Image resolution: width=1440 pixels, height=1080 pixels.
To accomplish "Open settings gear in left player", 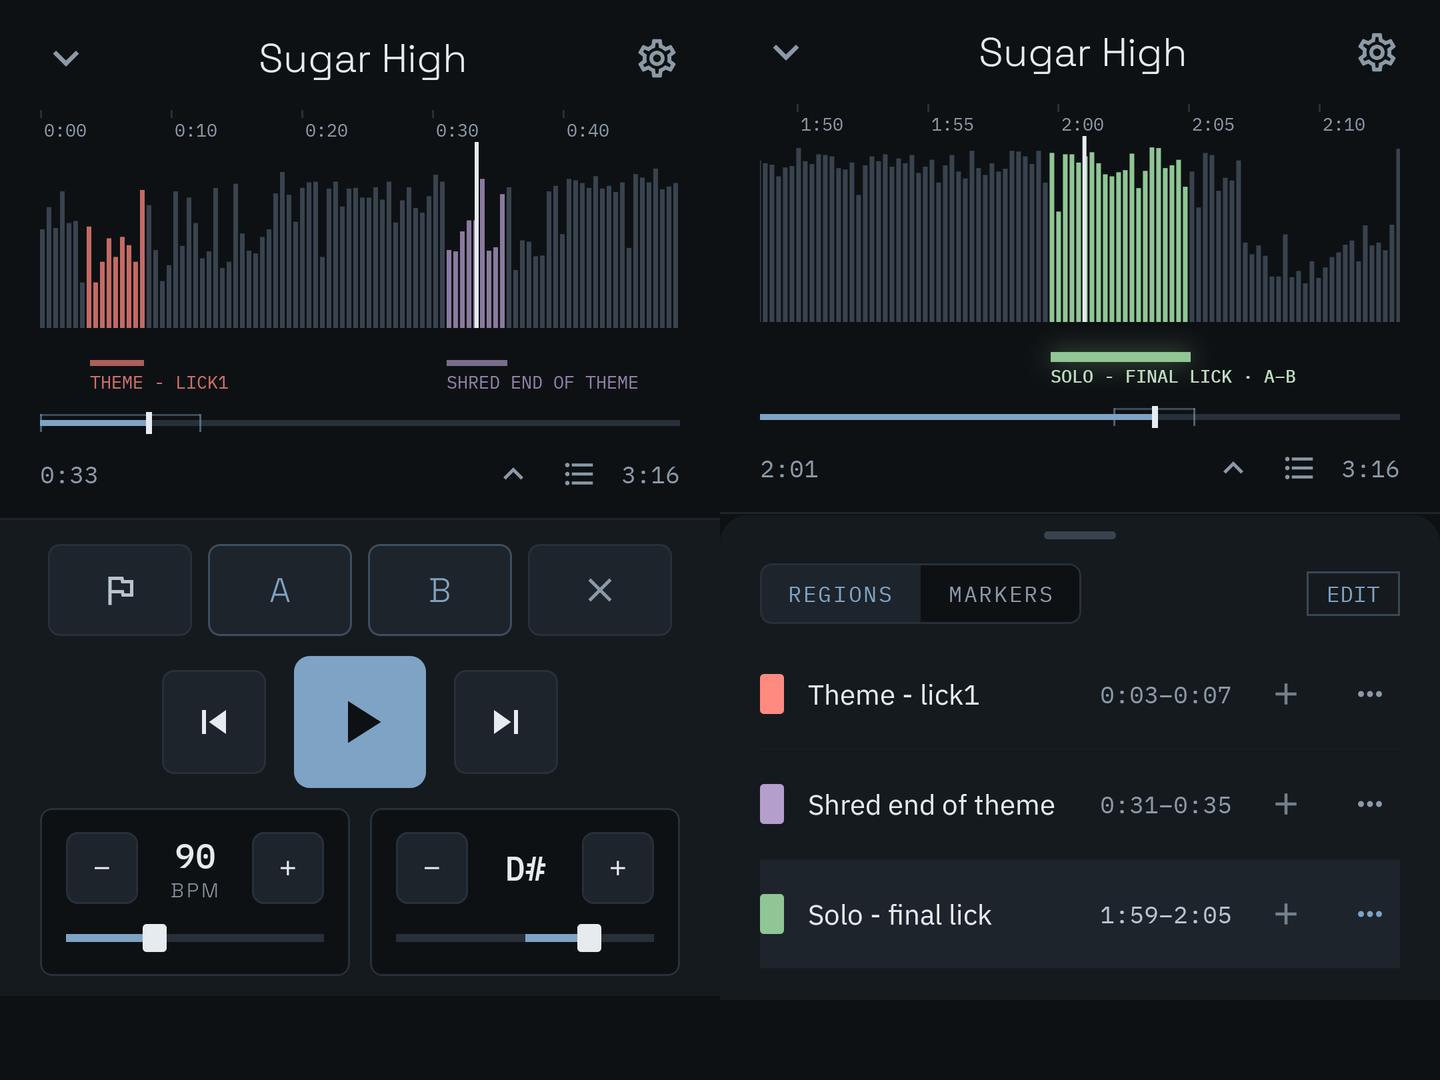I will pos(657,59).
